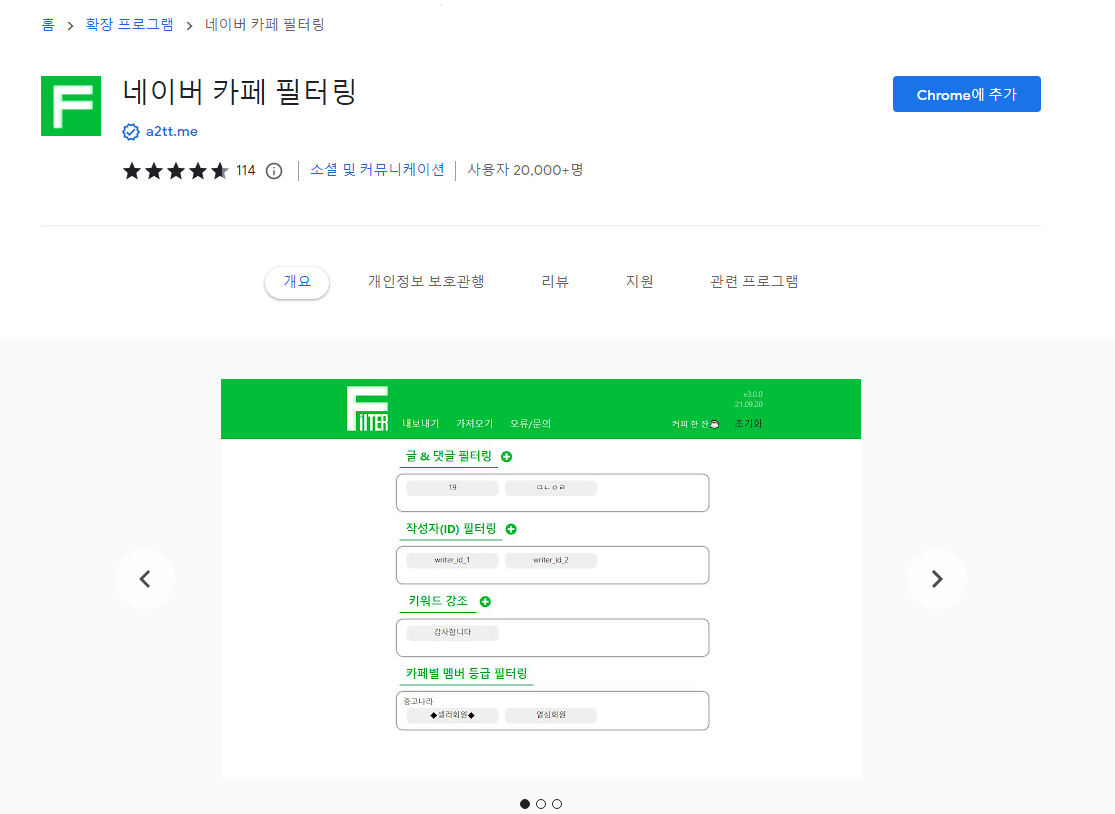This screenshot has height=814, width=1115.
Task: Open the 지원 tab
Action: [x=639, y=282]
